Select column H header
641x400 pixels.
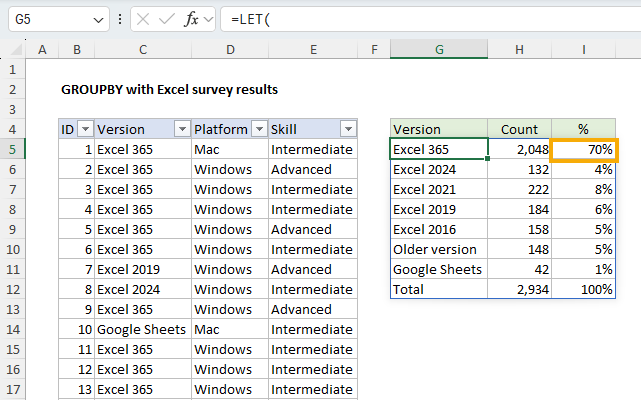tap(519, 50)
